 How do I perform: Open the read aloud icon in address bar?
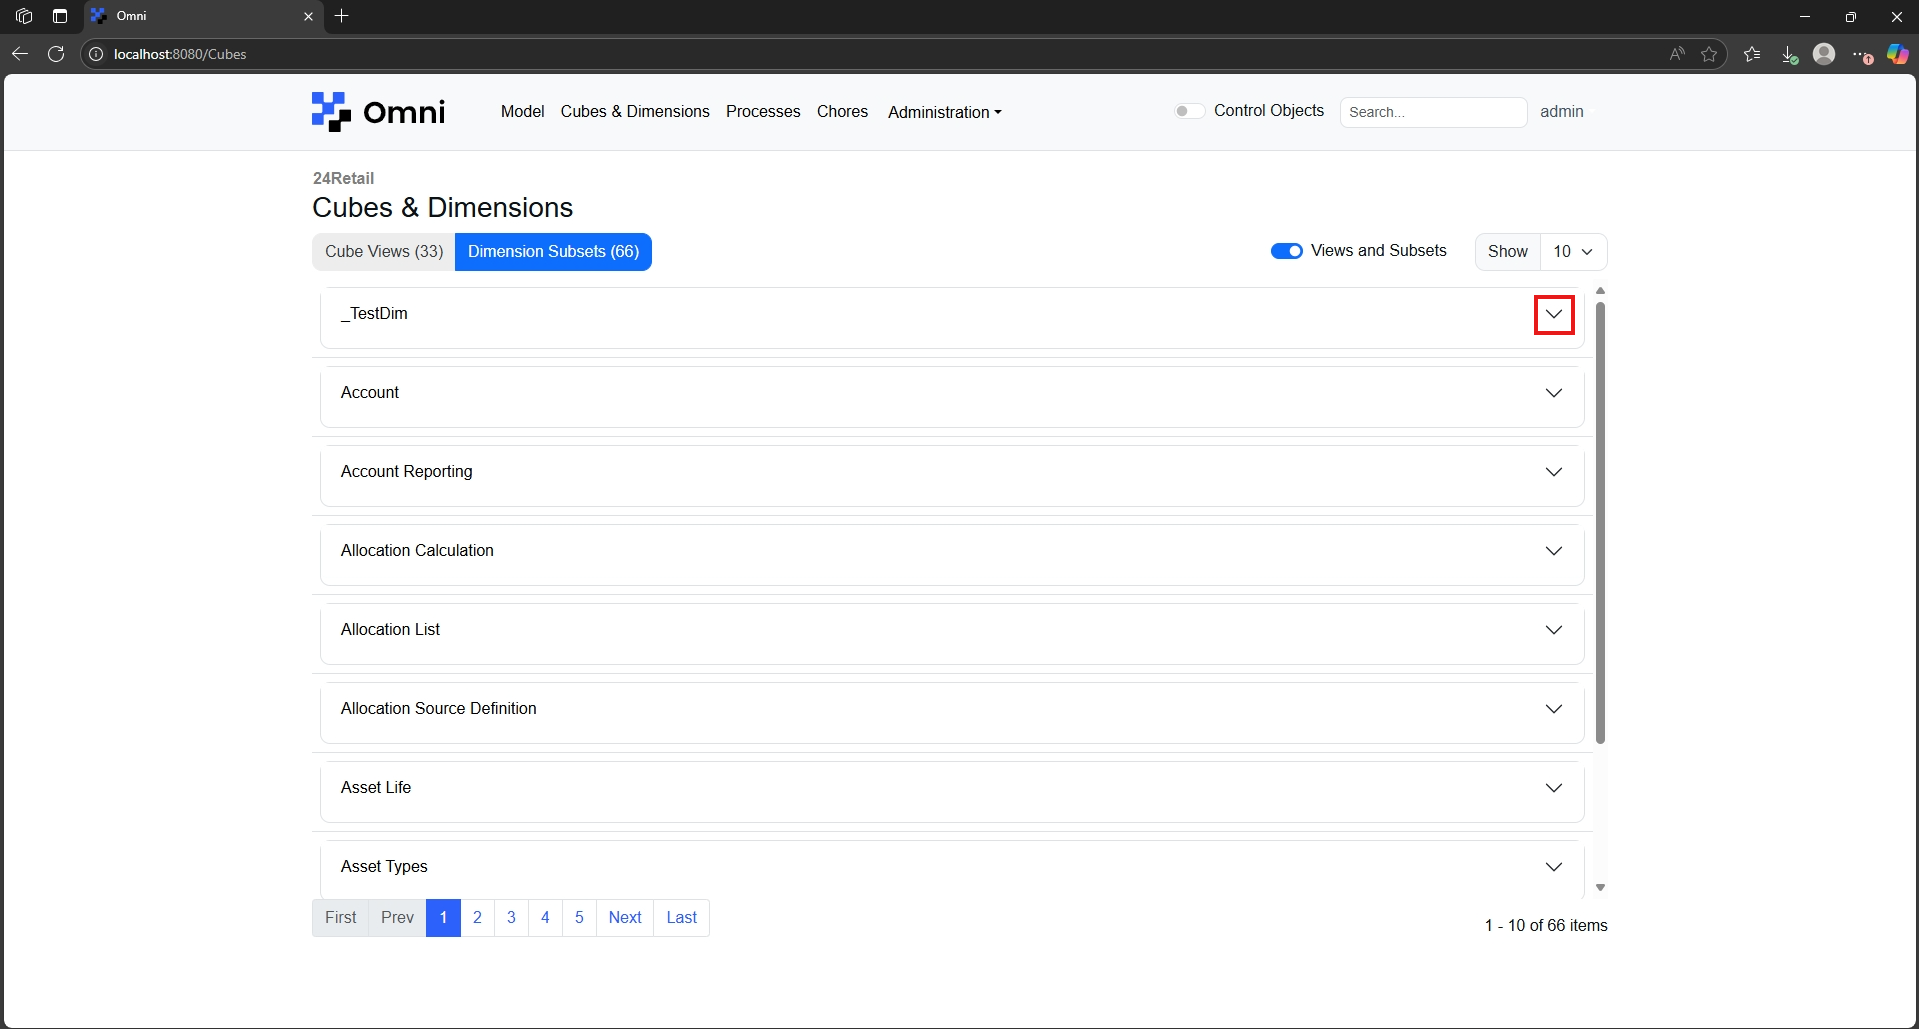[x=1677, y=54]
